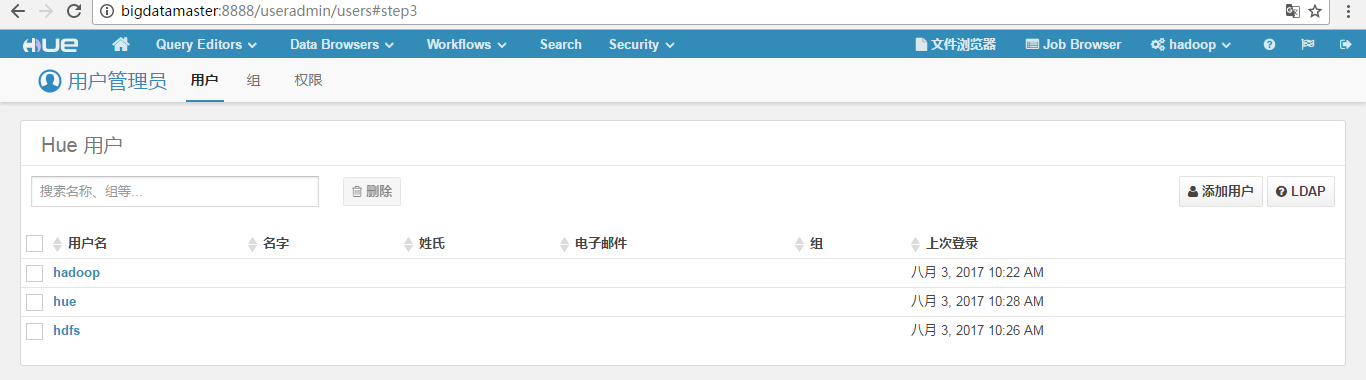This screenshot has width=1366, height=380.
Task: Click the 添加用户 button
Action: pyautogui.click(x=1220, y=192)
